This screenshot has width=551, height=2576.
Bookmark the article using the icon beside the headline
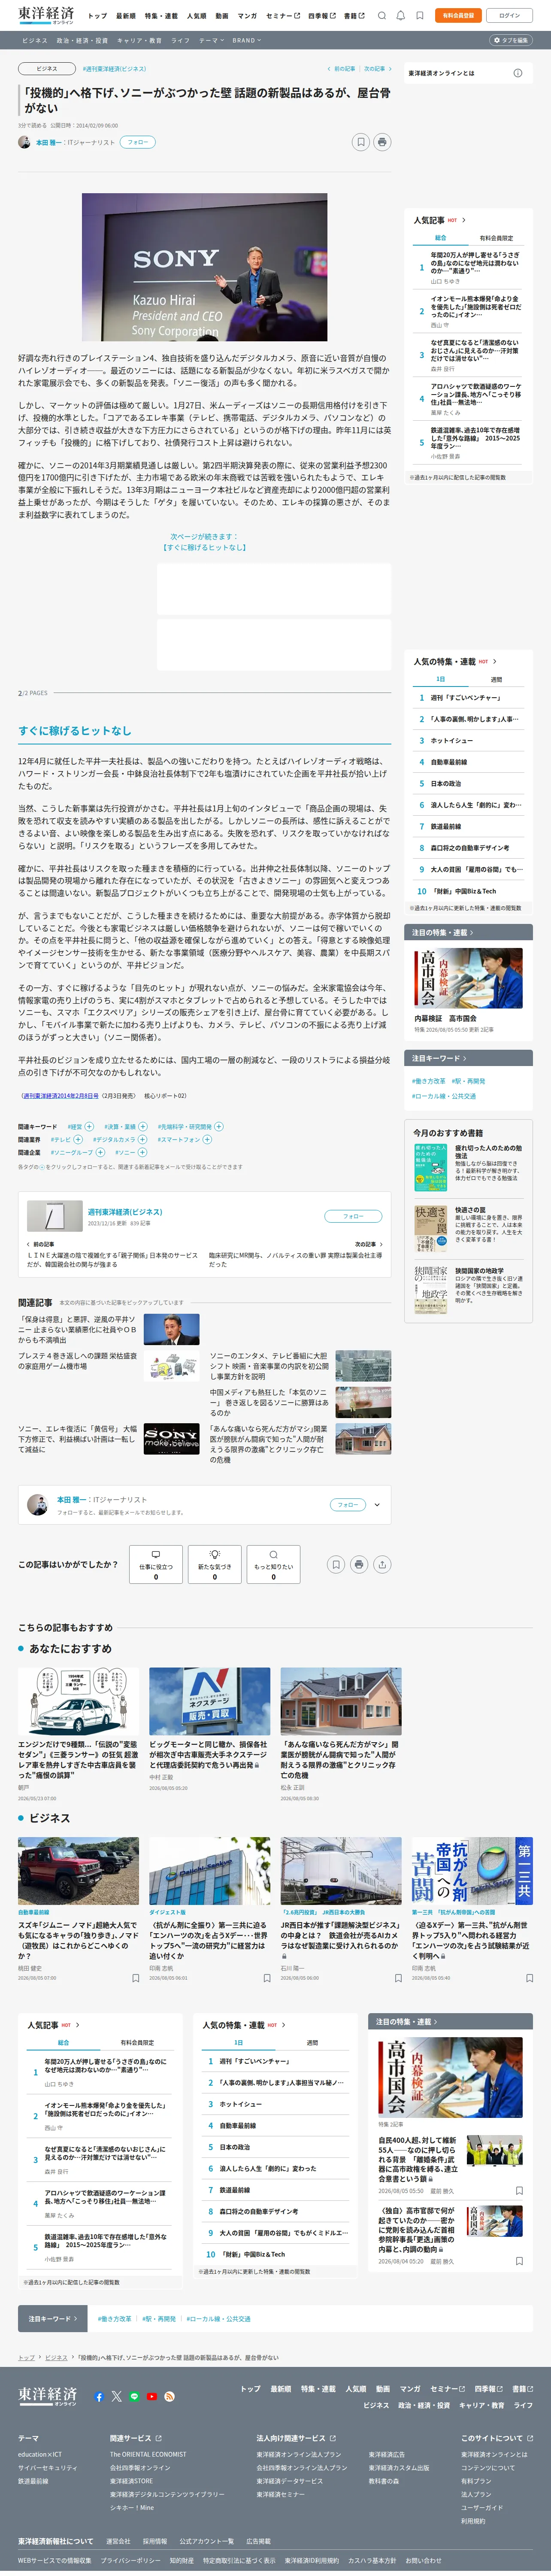click(361, 142)
